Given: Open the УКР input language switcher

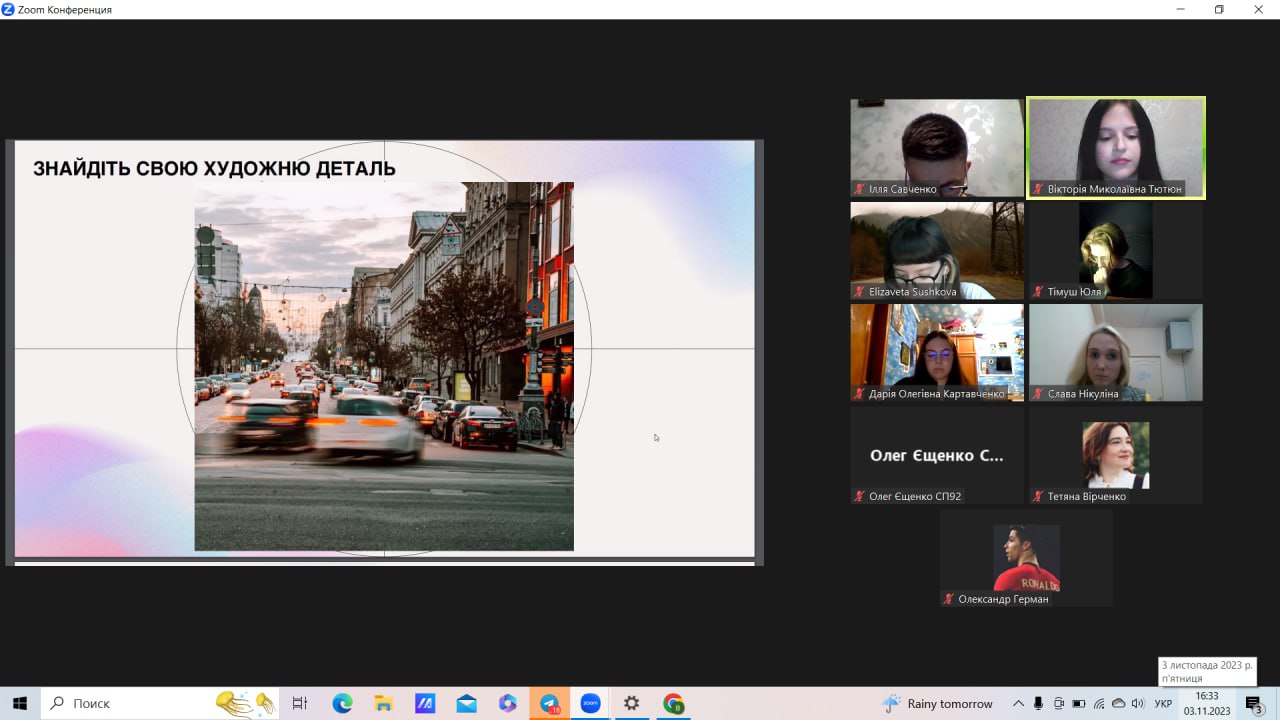Looking at the screenshot, I should click(1163, 703).
